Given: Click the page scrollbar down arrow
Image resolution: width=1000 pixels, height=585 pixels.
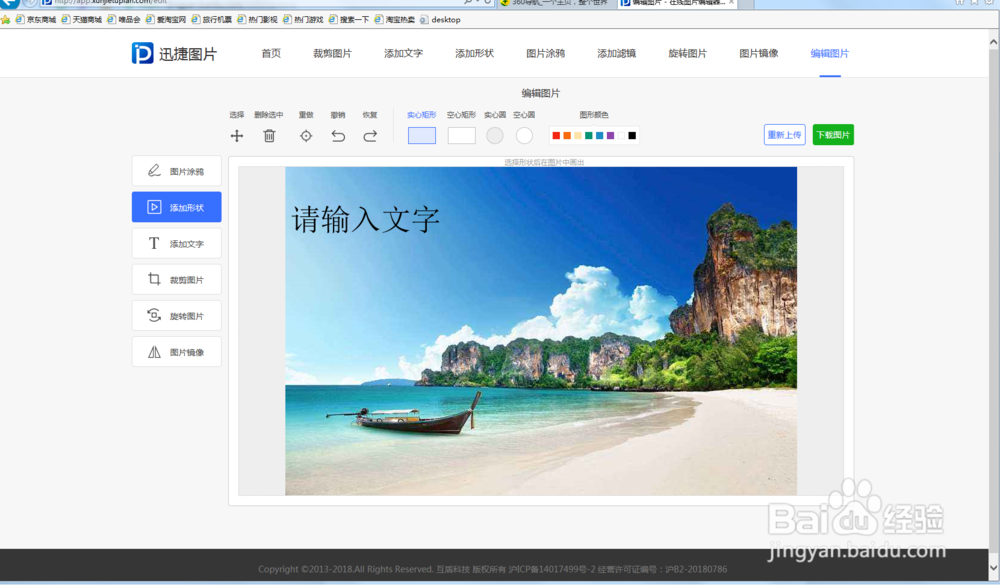Looking at the screenshot, I should (x=994, y=567).
